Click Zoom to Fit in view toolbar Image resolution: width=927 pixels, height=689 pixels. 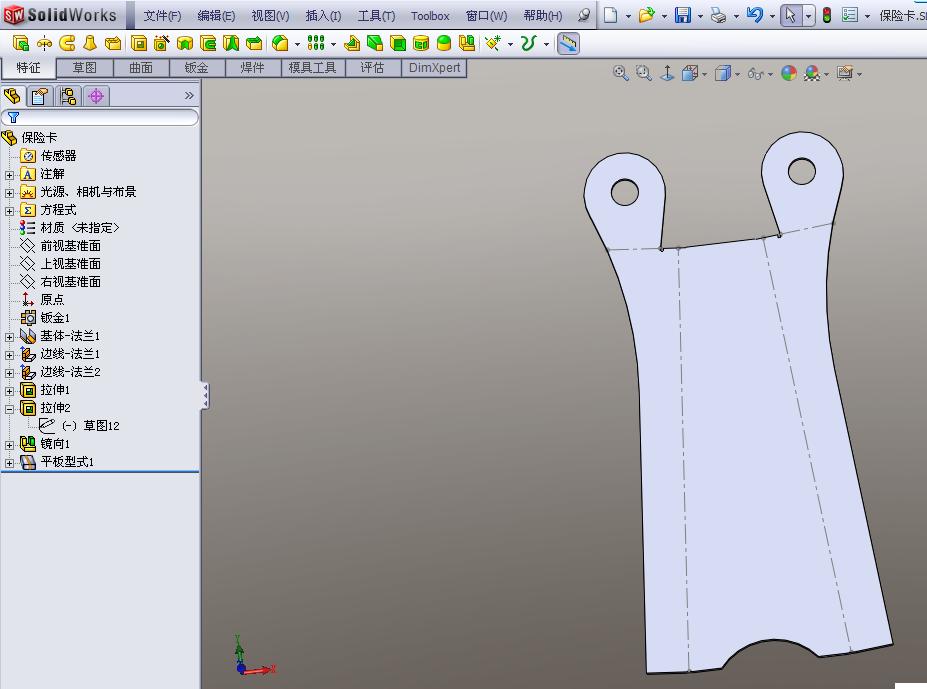620,73
